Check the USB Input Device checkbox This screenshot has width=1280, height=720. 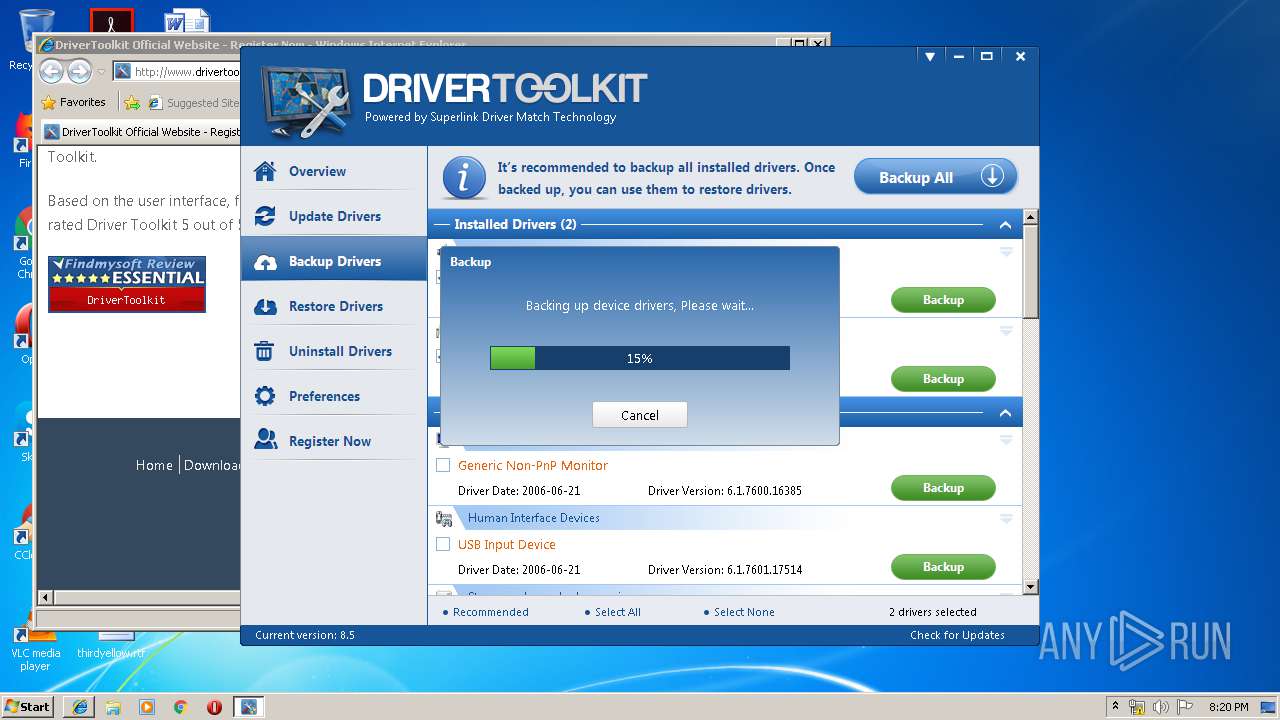coord(443,544)
